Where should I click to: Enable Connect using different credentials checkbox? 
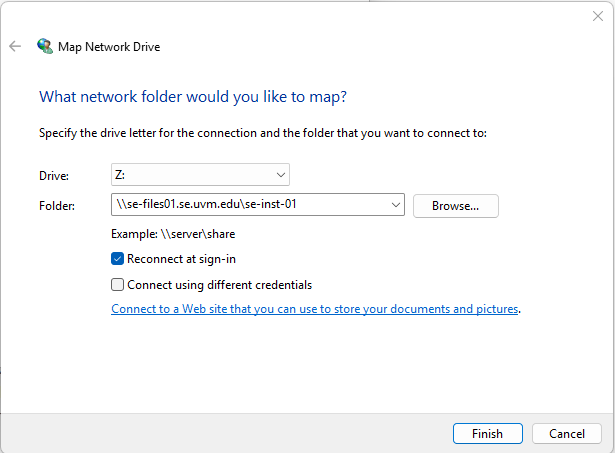pos(118,284)
